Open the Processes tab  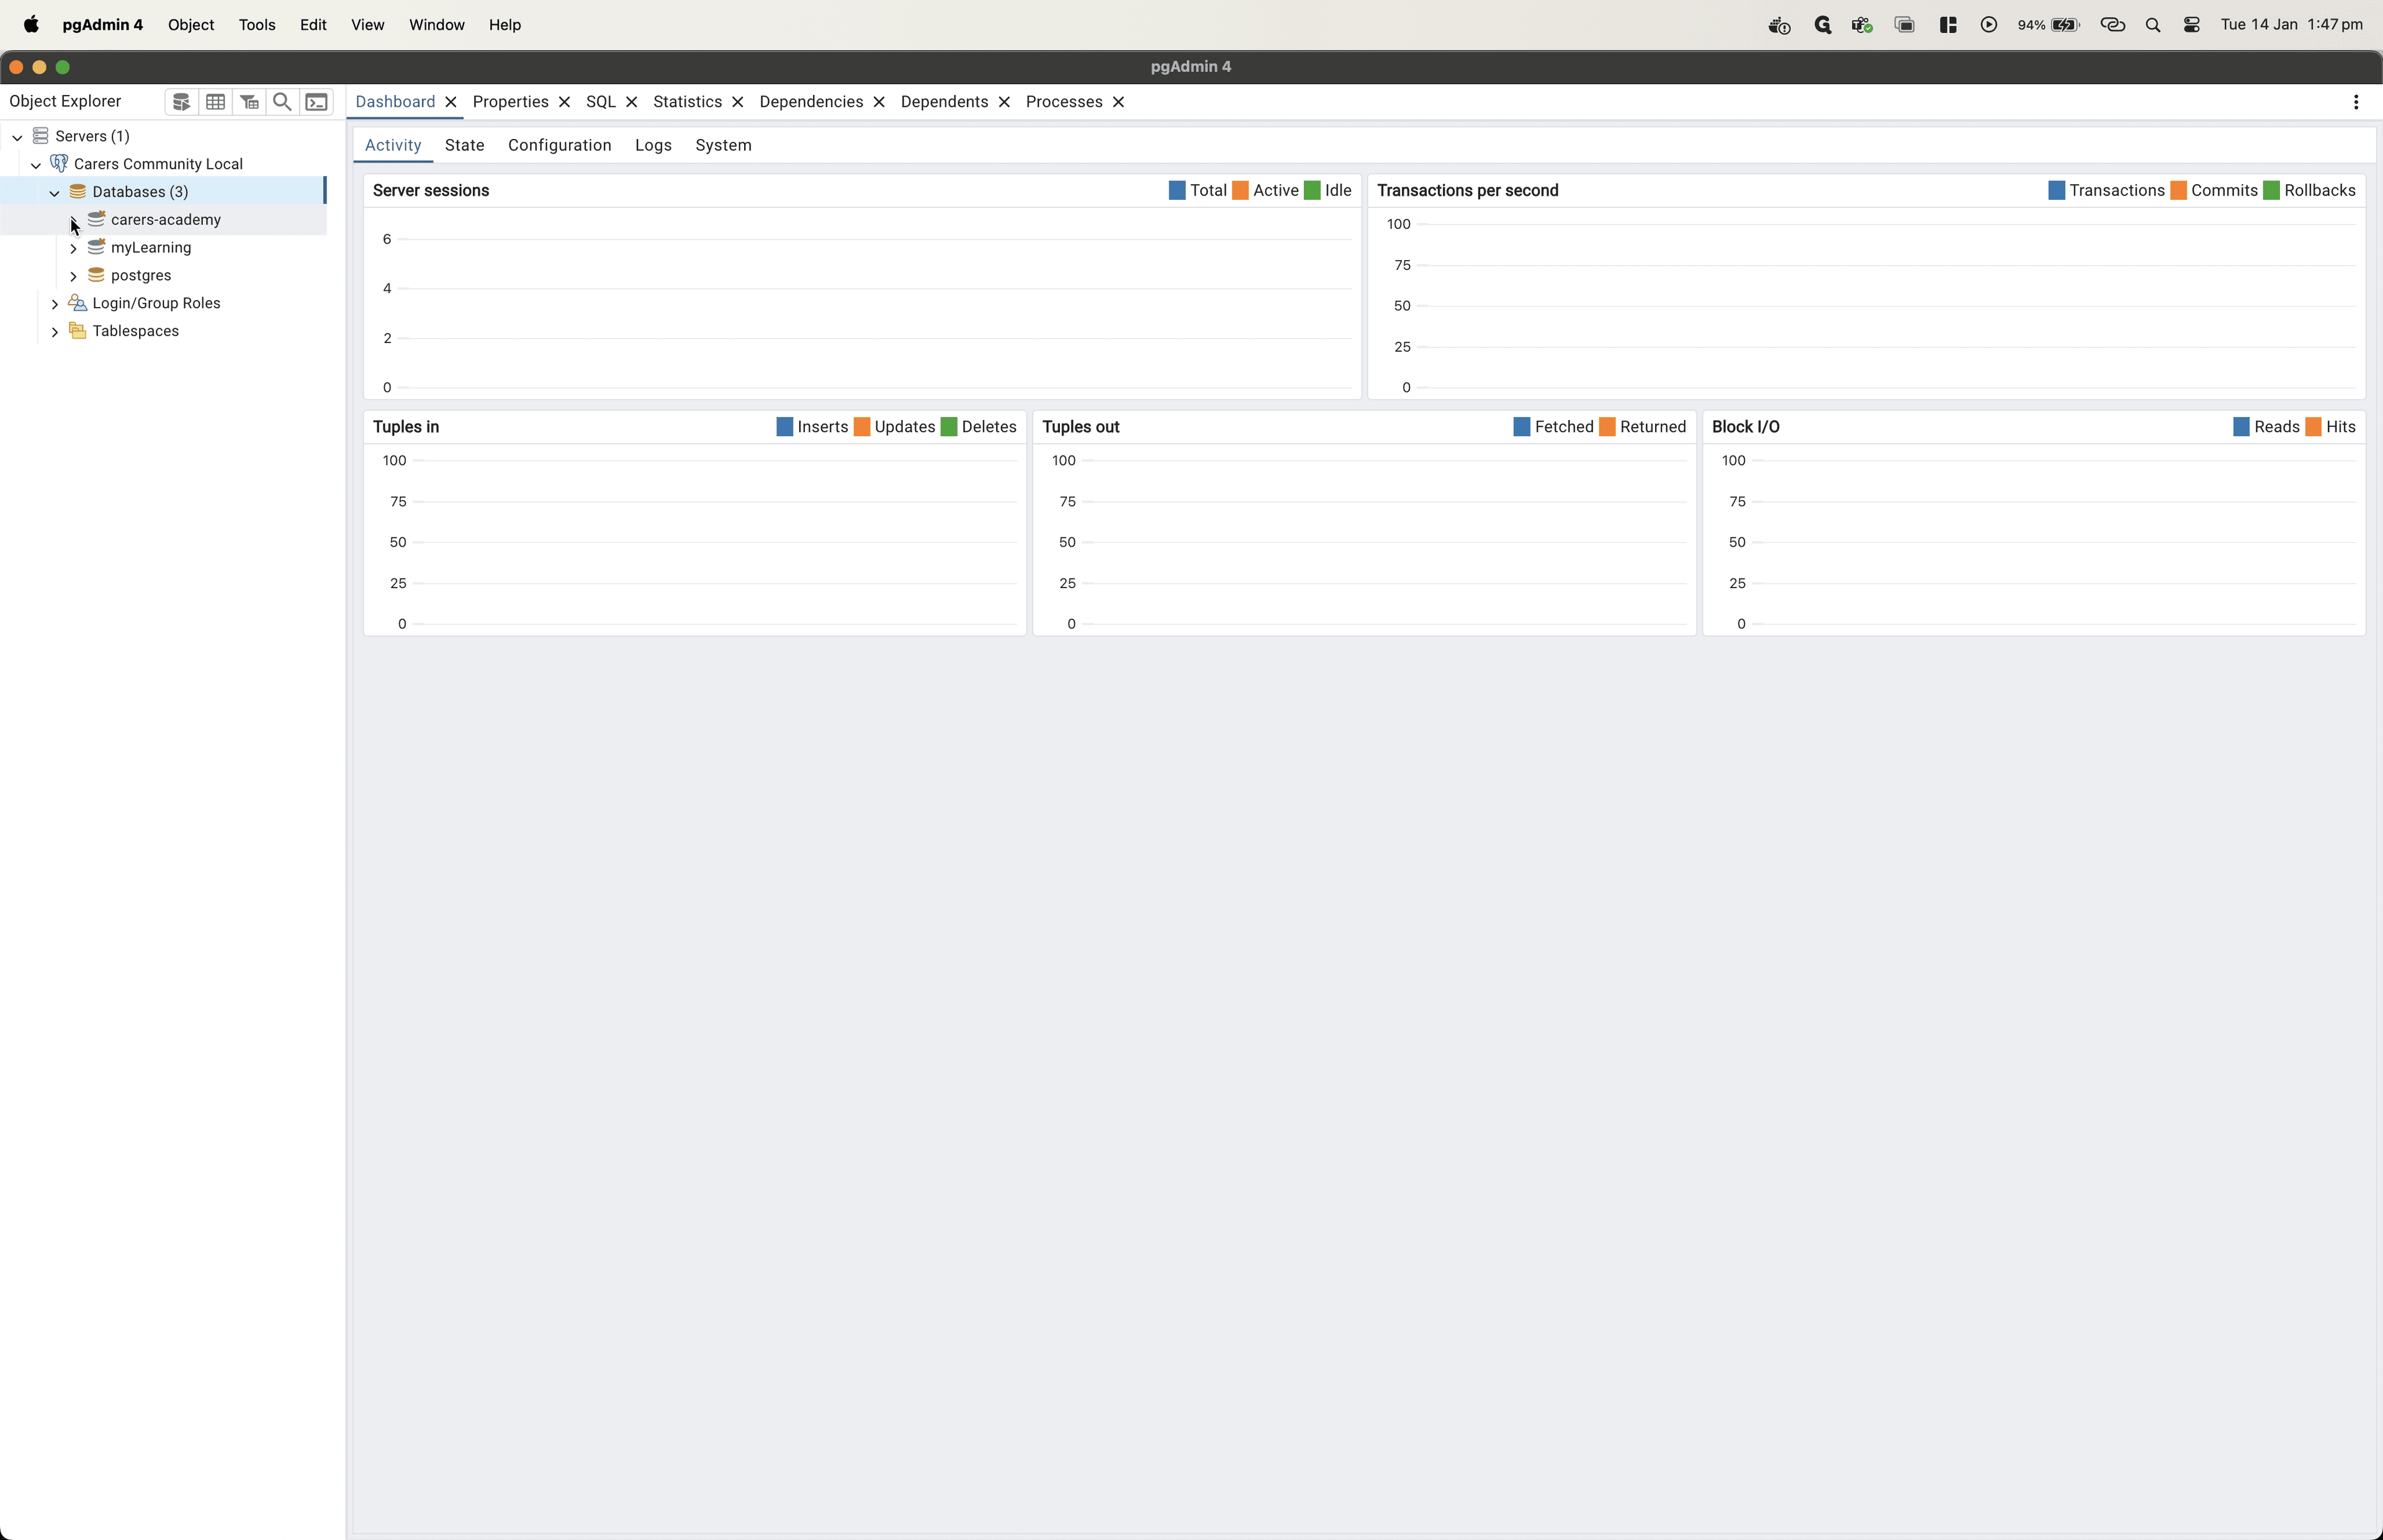click(x=1064, y=102)
